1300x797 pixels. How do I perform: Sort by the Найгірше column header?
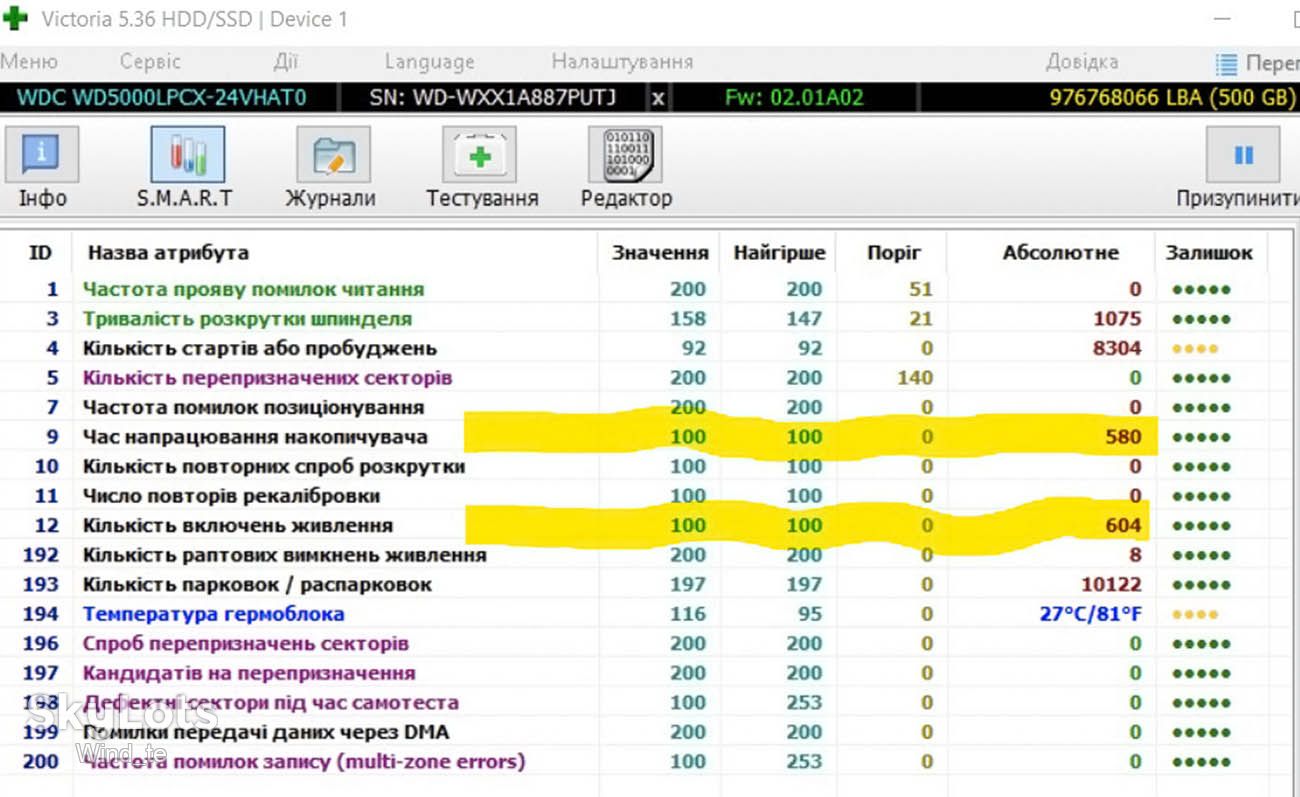(x=780, y=253)
